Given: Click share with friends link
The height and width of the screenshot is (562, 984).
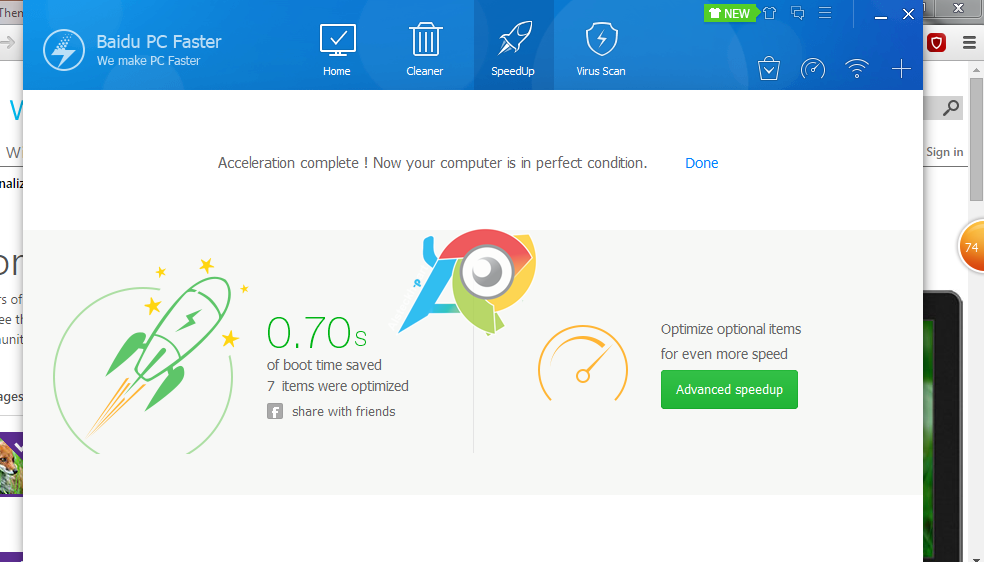Looking at the screenshot, I should click(344, 411).
